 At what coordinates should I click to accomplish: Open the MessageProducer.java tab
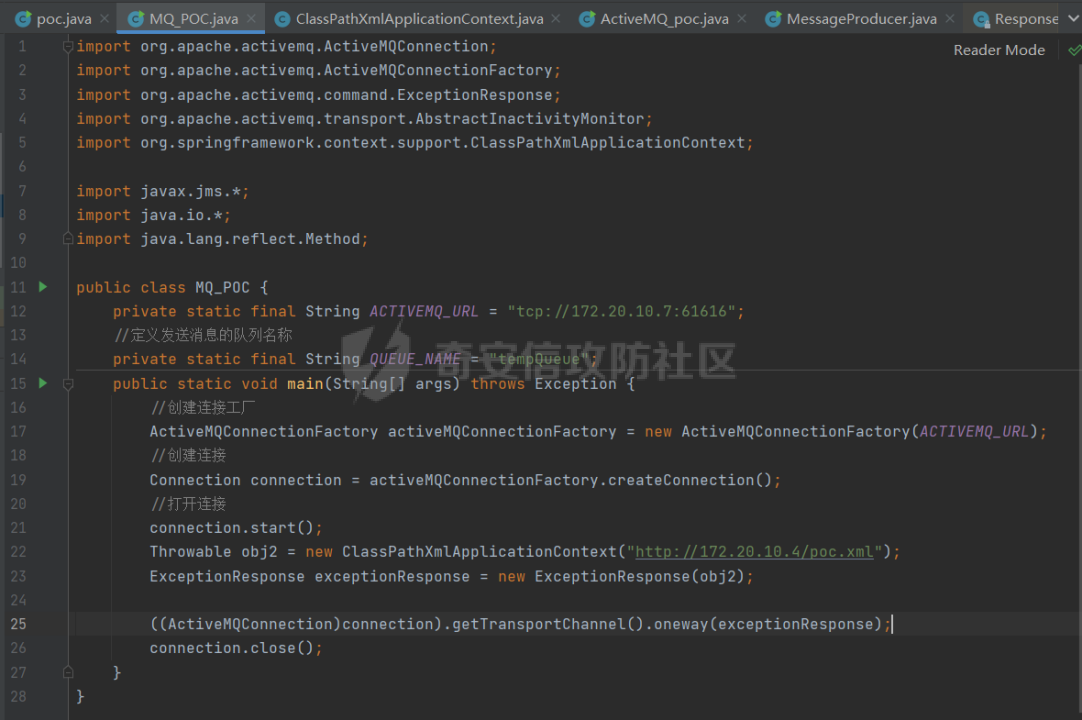[x=862, y=19]
